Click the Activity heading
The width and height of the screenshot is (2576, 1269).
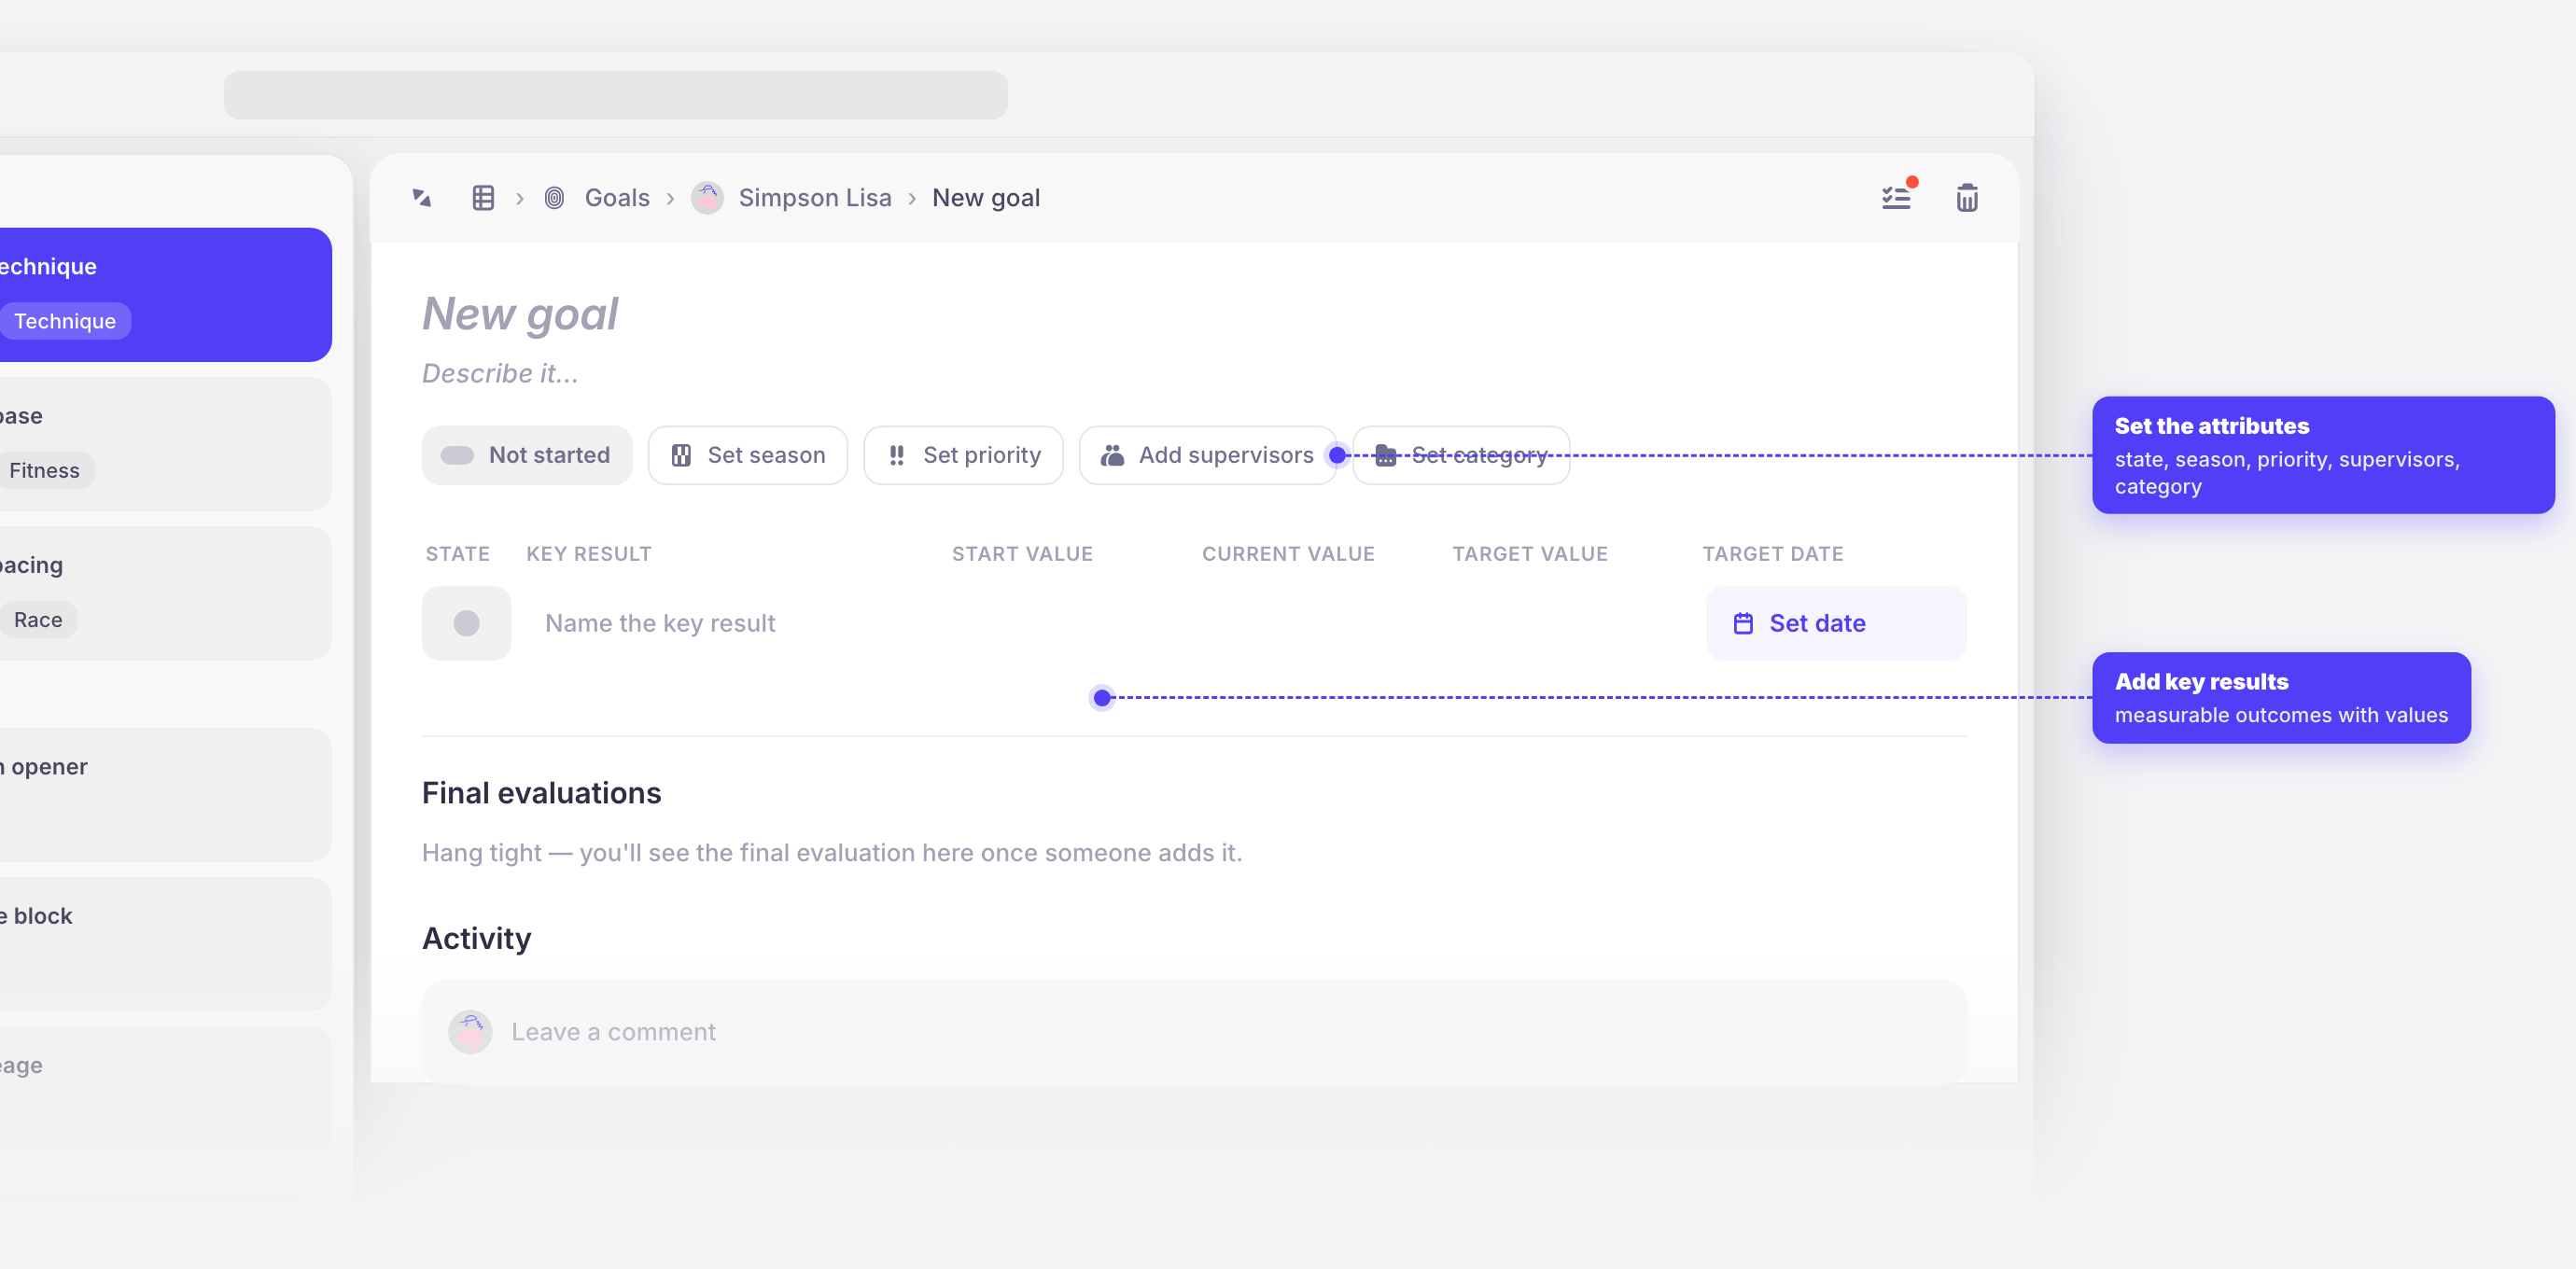(477, 938)
